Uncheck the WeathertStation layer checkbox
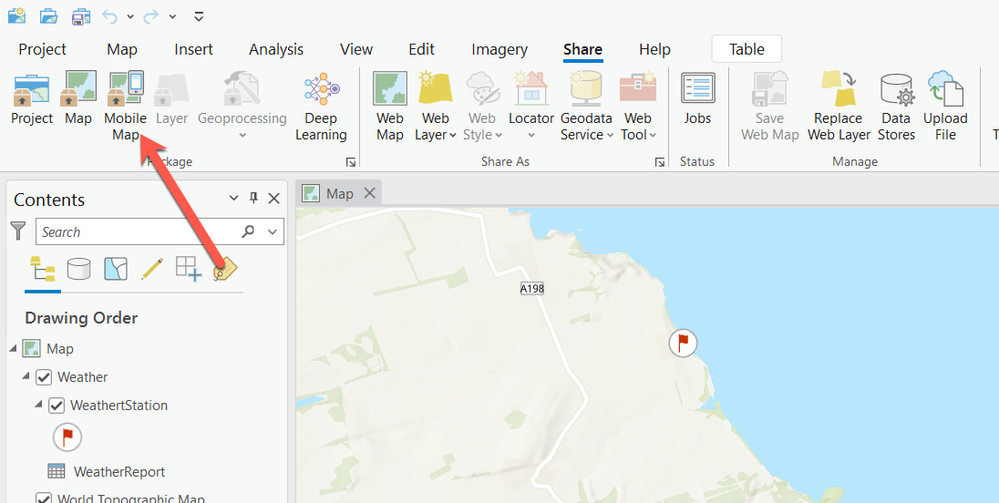This screenshot has width=999, height=503. pos(57,405)
